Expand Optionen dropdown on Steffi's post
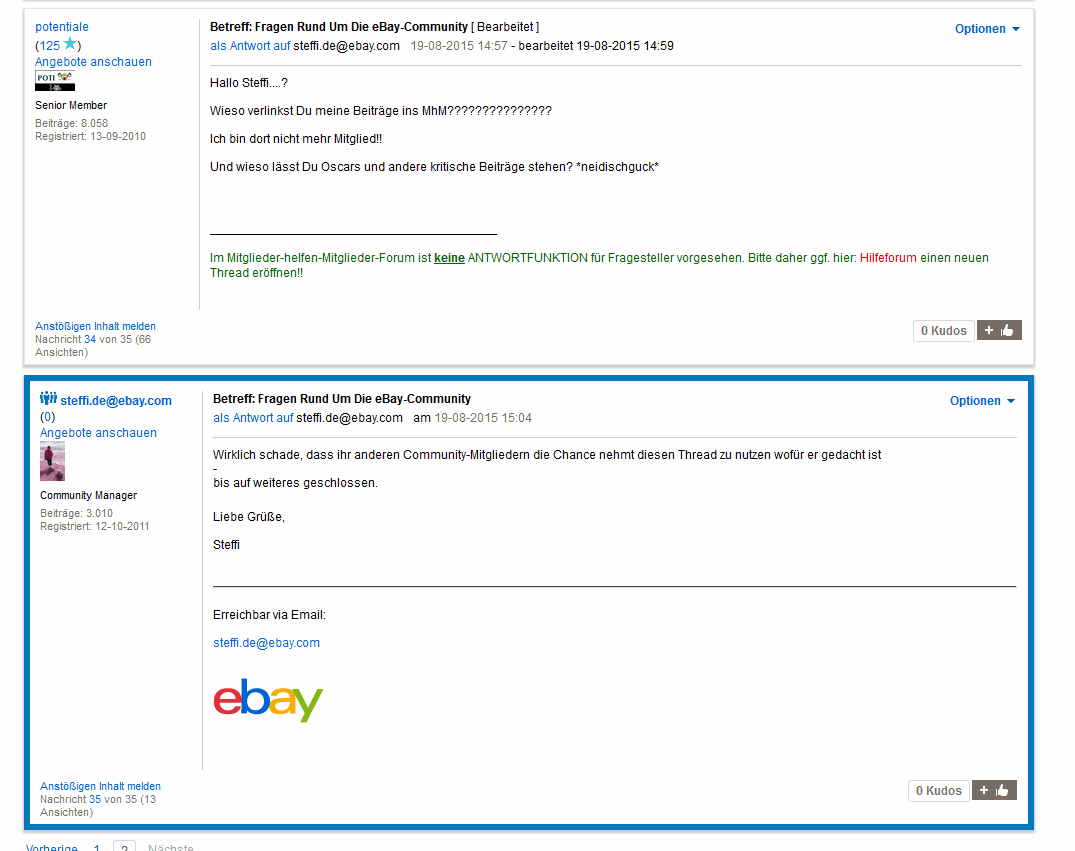1075x851 pixels. [x=982, y=401]
